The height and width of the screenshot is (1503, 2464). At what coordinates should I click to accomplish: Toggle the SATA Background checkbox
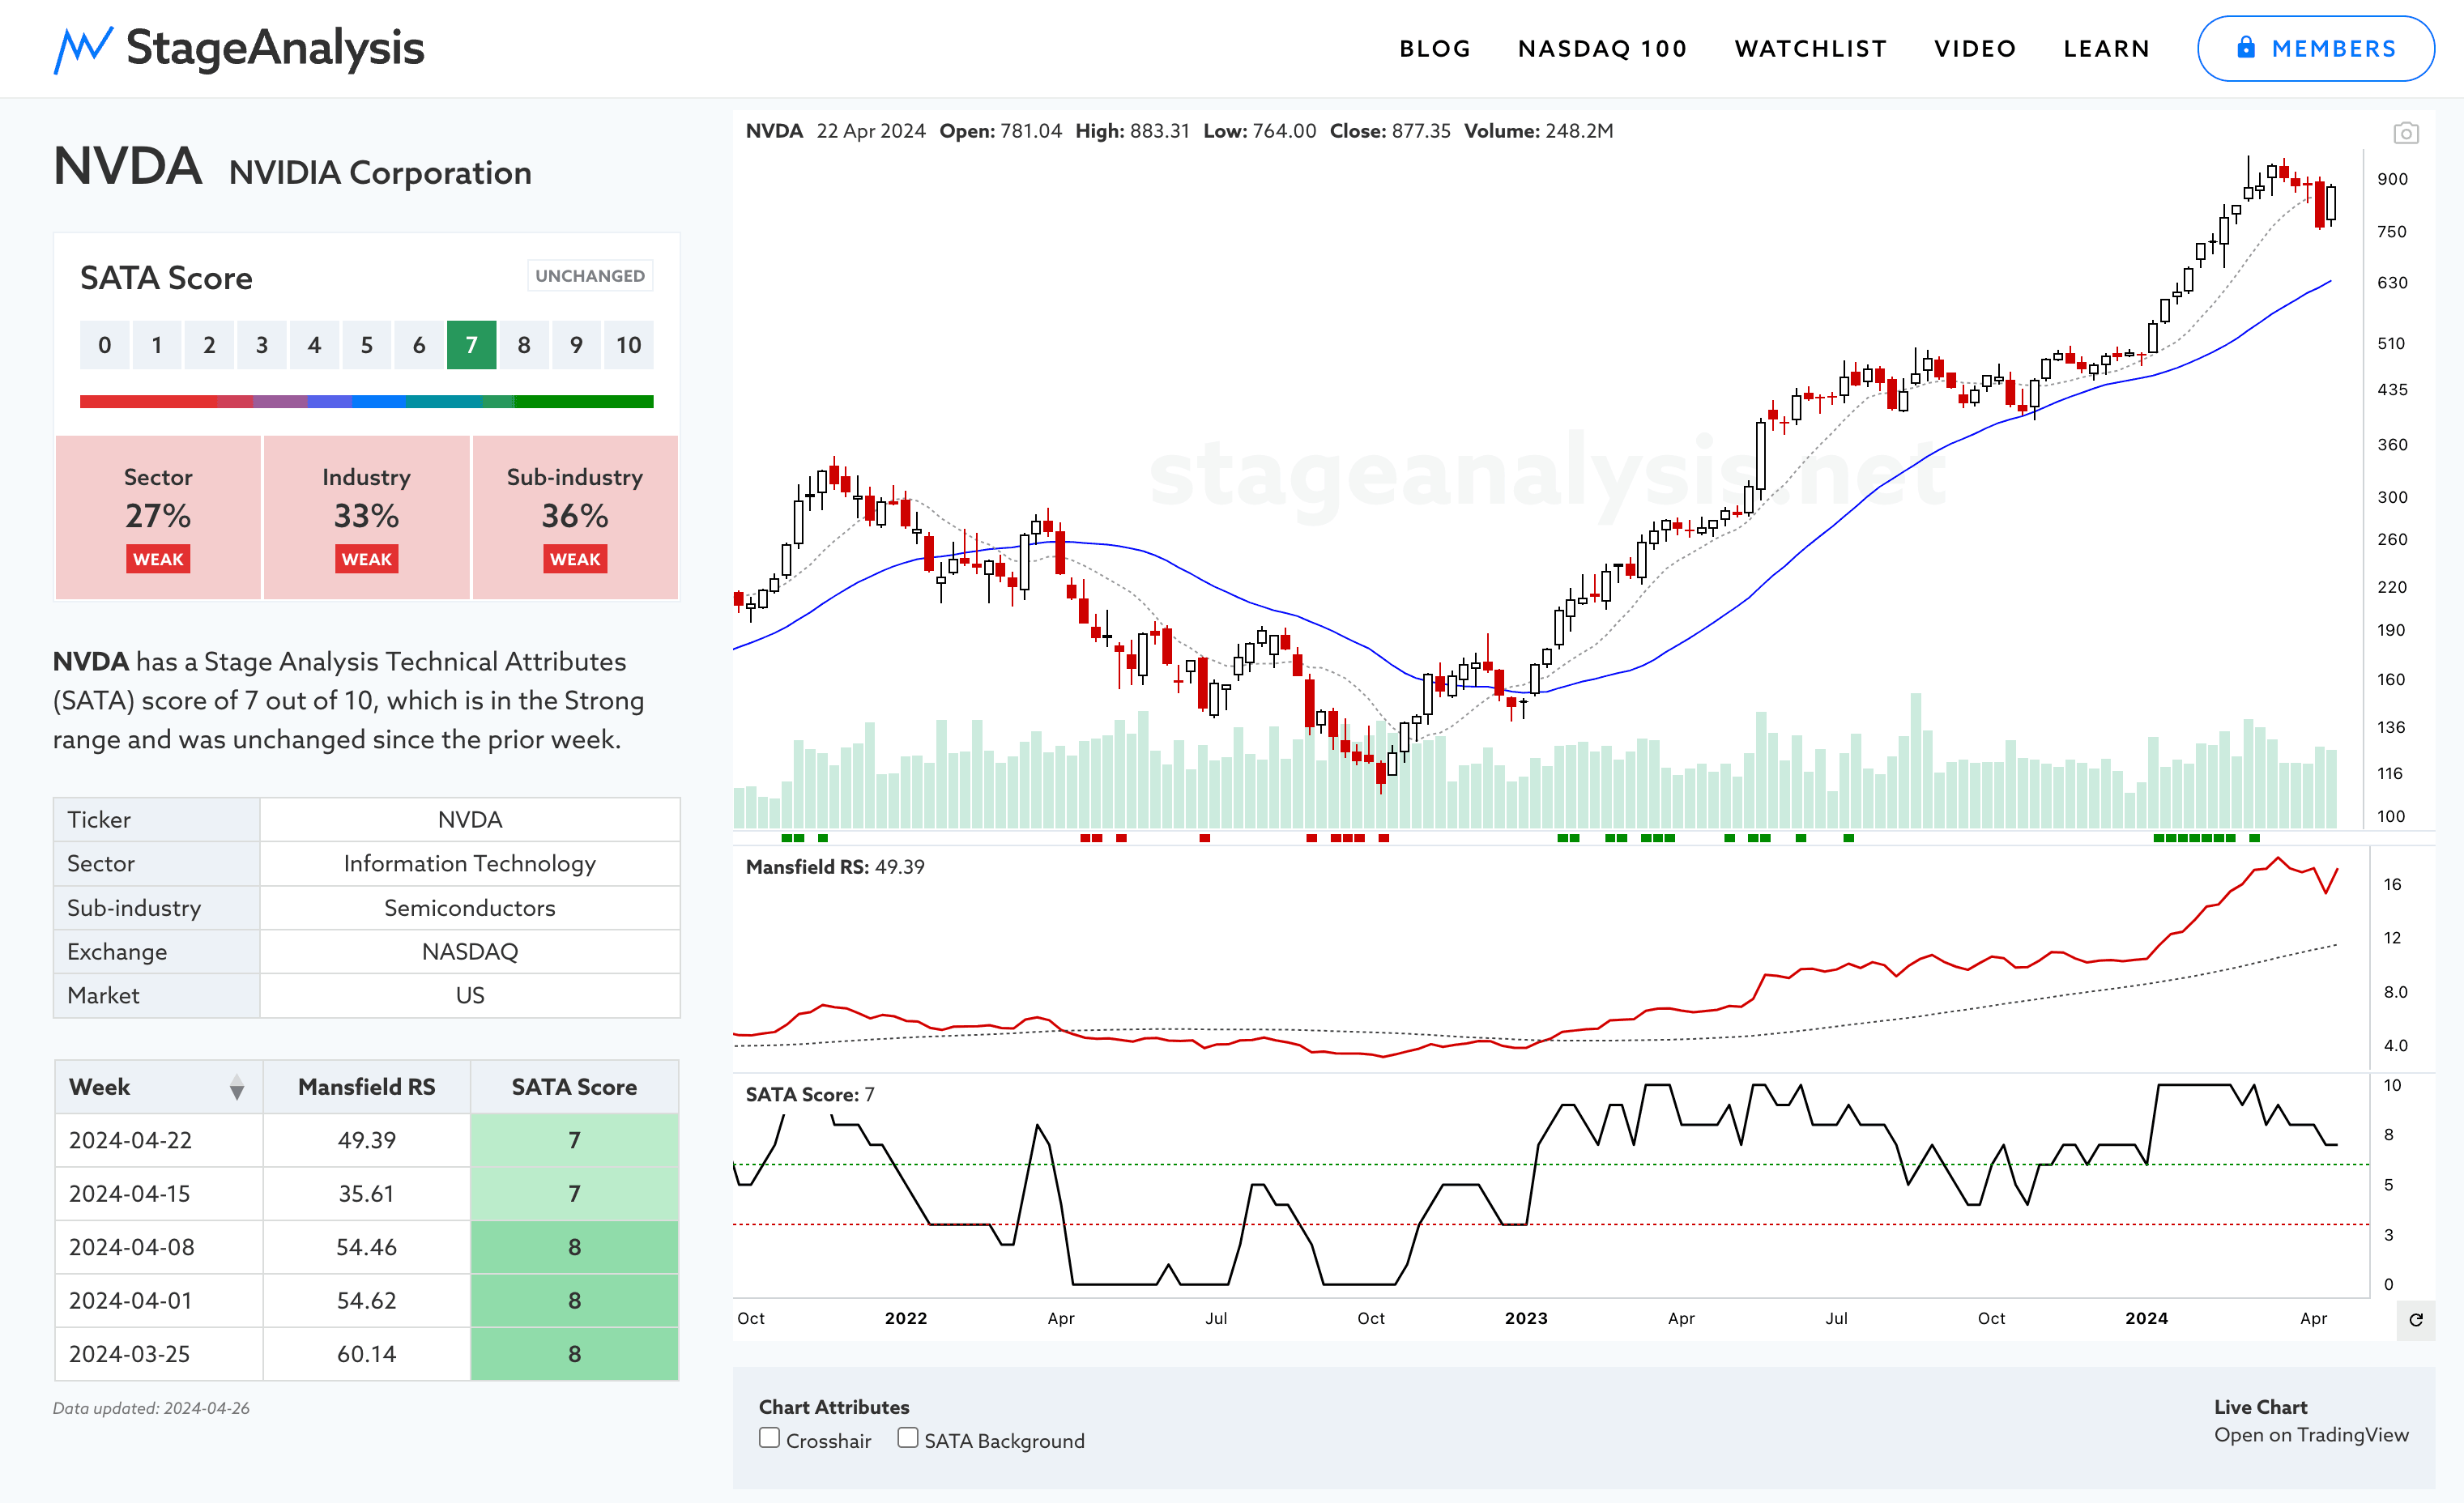(x=907, y=1438)
